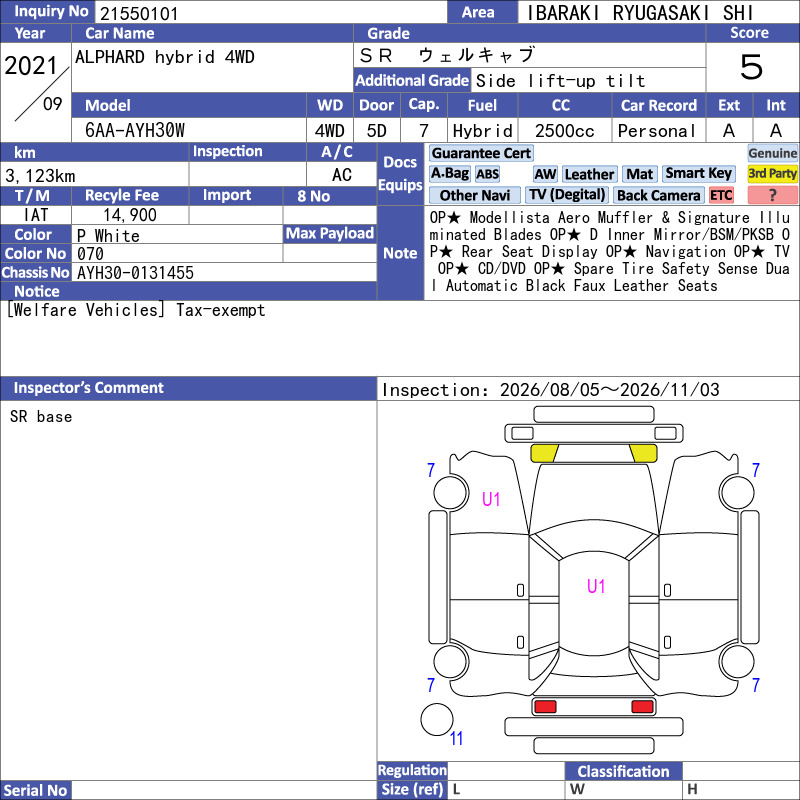The image size is (800, 800).
Task: Click the front-left wheel on diagram
Action: tap(451, 492)
